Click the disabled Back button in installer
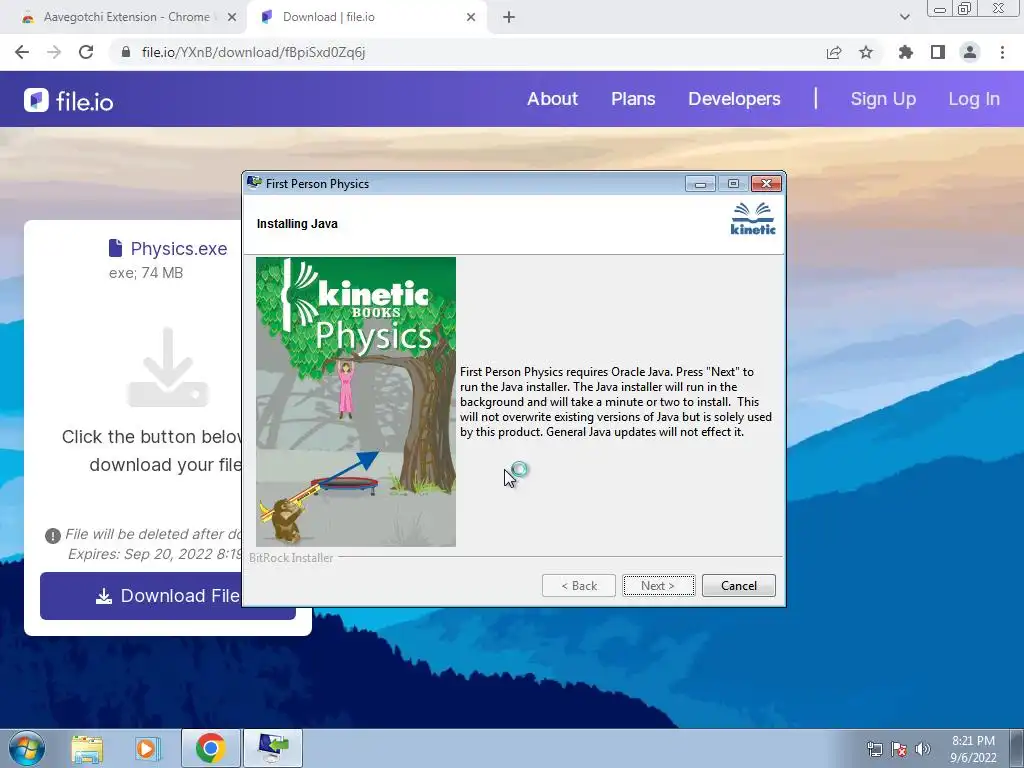 coord(579,586)
